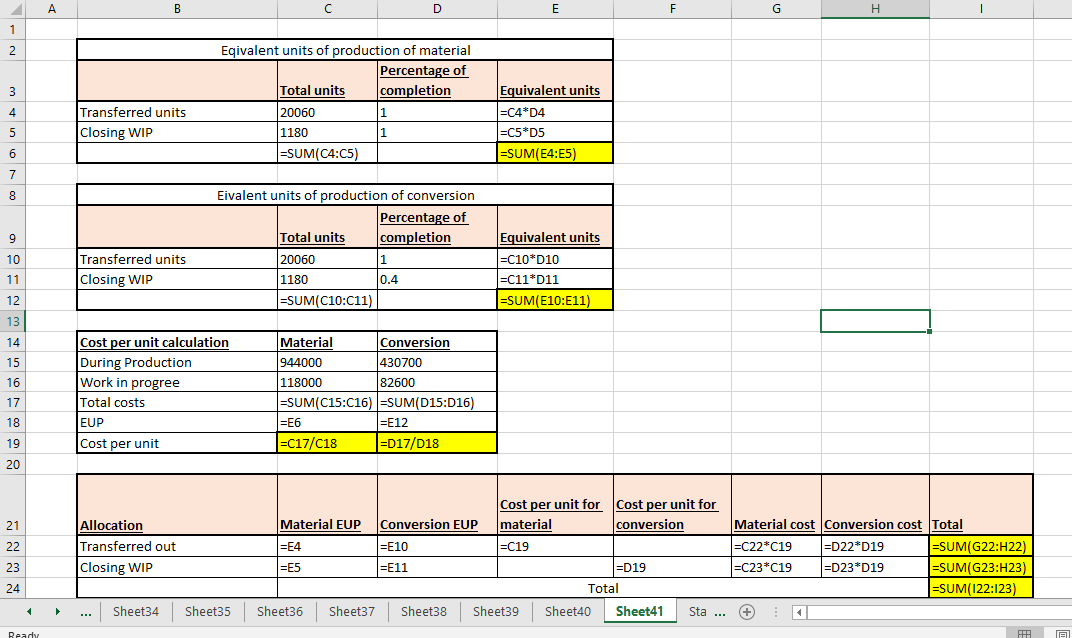1072x638 pixels.
Task: Select the 'Eivalent units of production of conversion' title
Action: (345, 195)
